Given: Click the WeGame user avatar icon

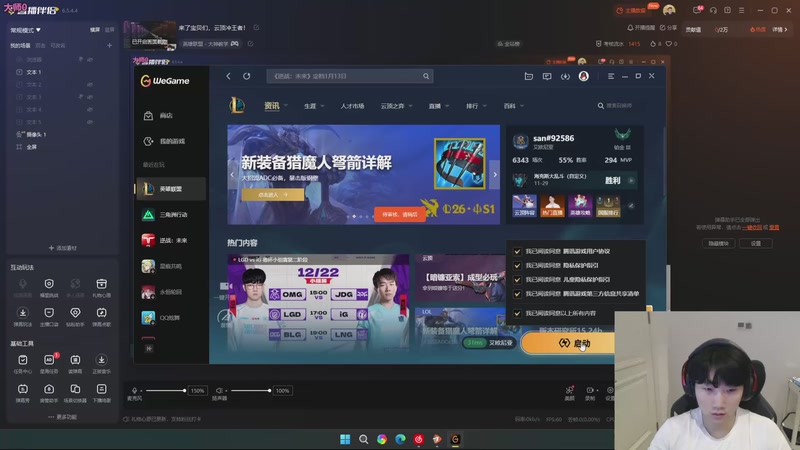Looking at the screenshot, I should click(584, 76).
